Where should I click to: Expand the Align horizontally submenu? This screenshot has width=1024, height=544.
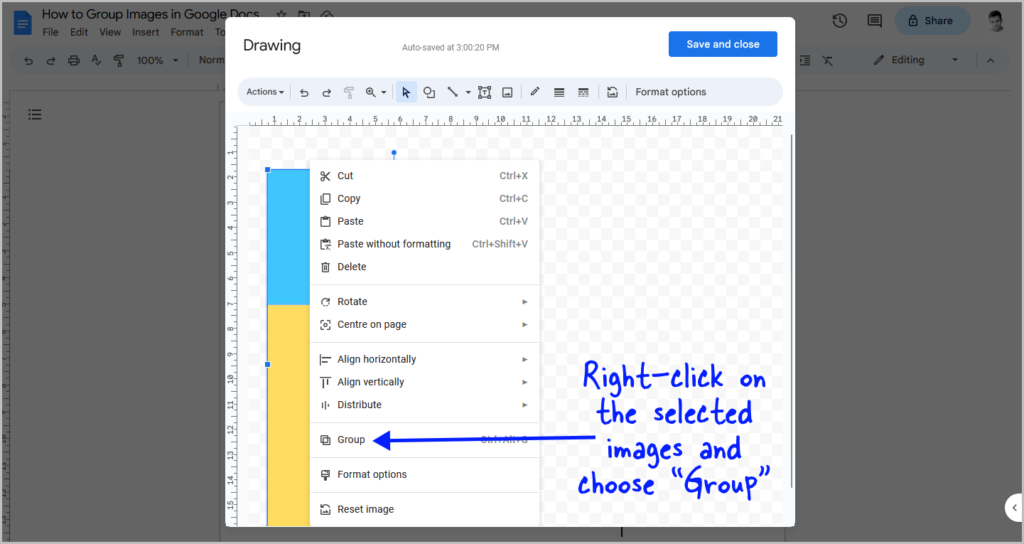click(x=424, y=359)
